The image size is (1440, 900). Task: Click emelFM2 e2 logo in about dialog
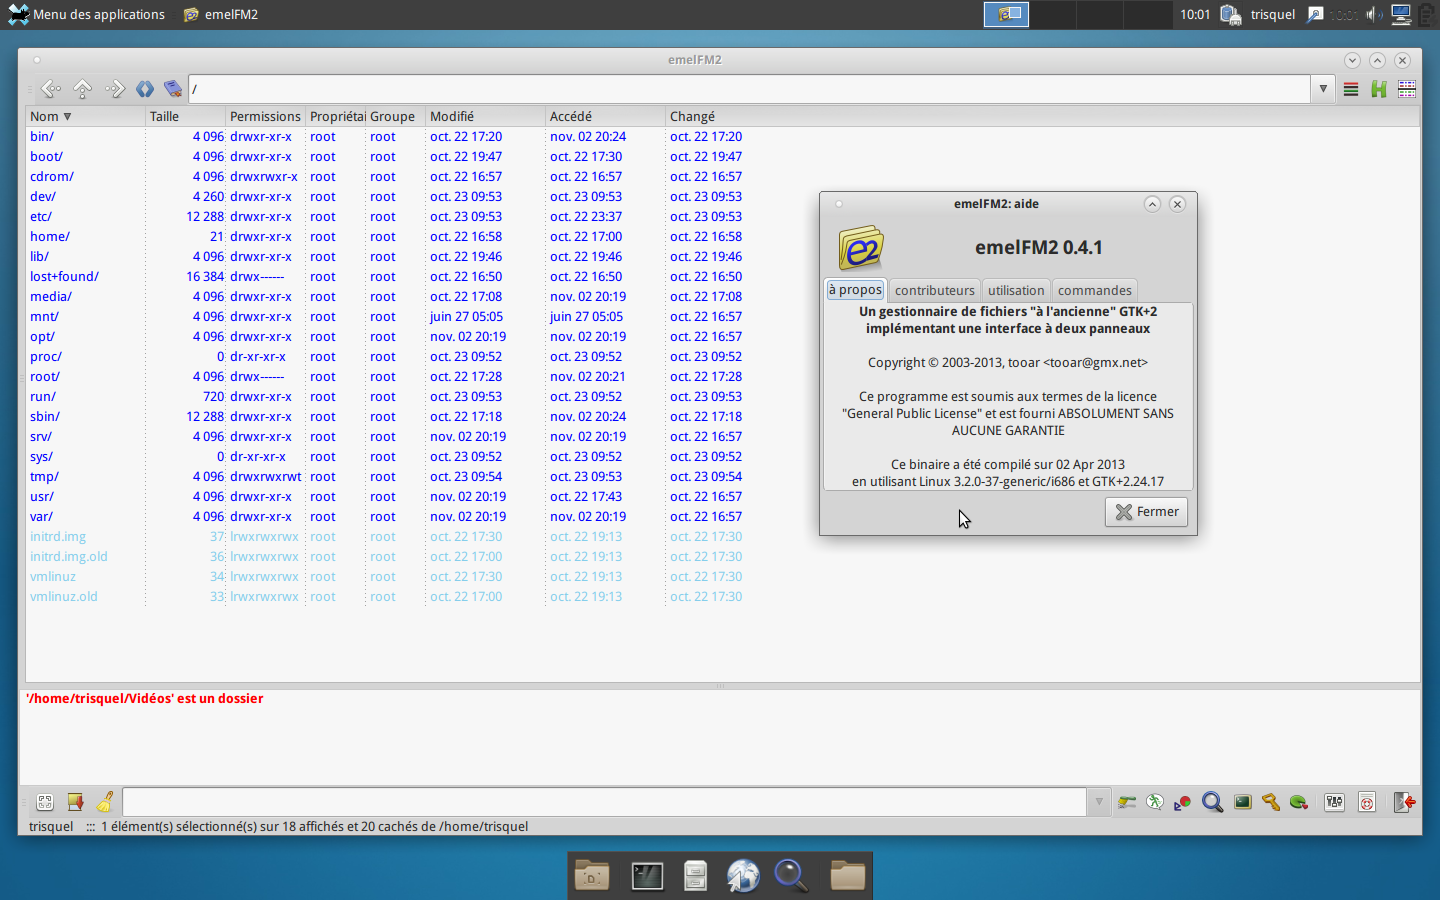(x=861, y=248)
